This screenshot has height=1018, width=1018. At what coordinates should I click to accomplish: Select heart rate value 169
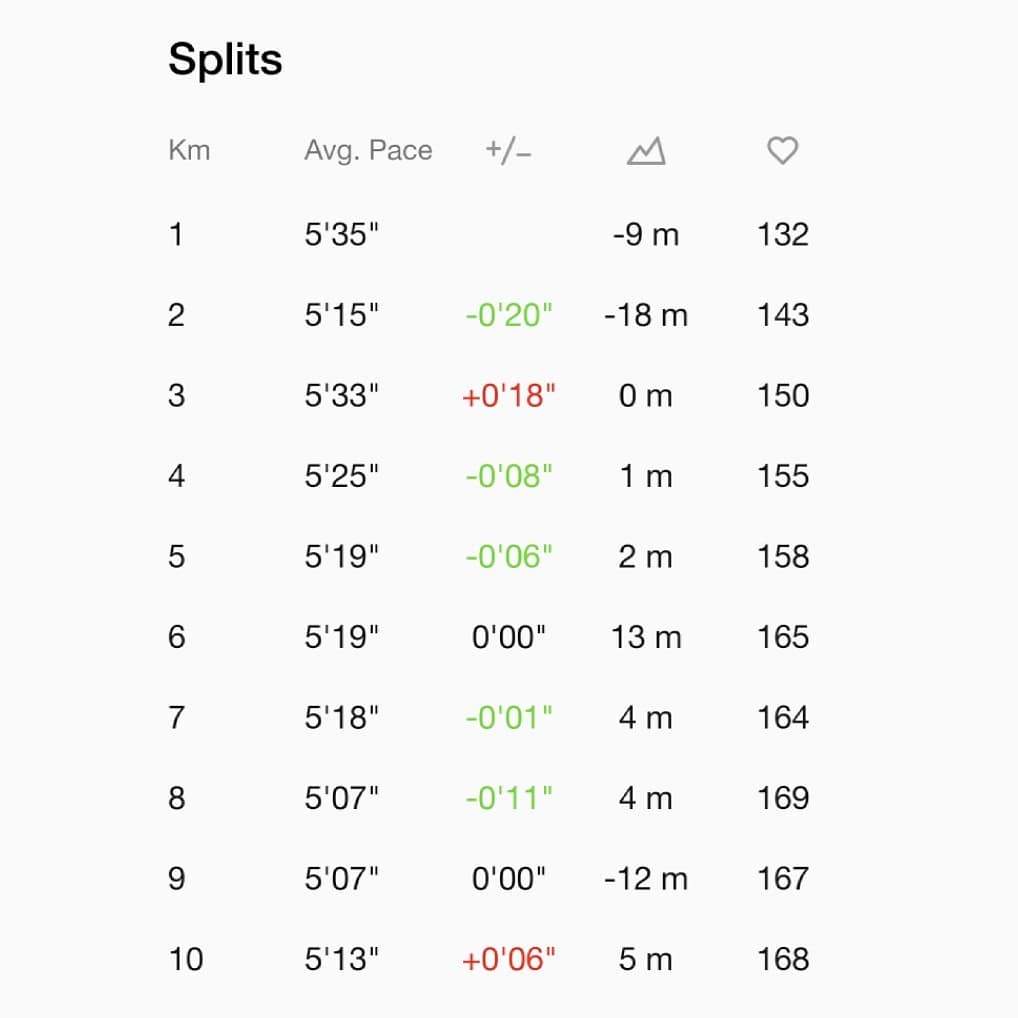pyautogui.click(x=783, y=798)
